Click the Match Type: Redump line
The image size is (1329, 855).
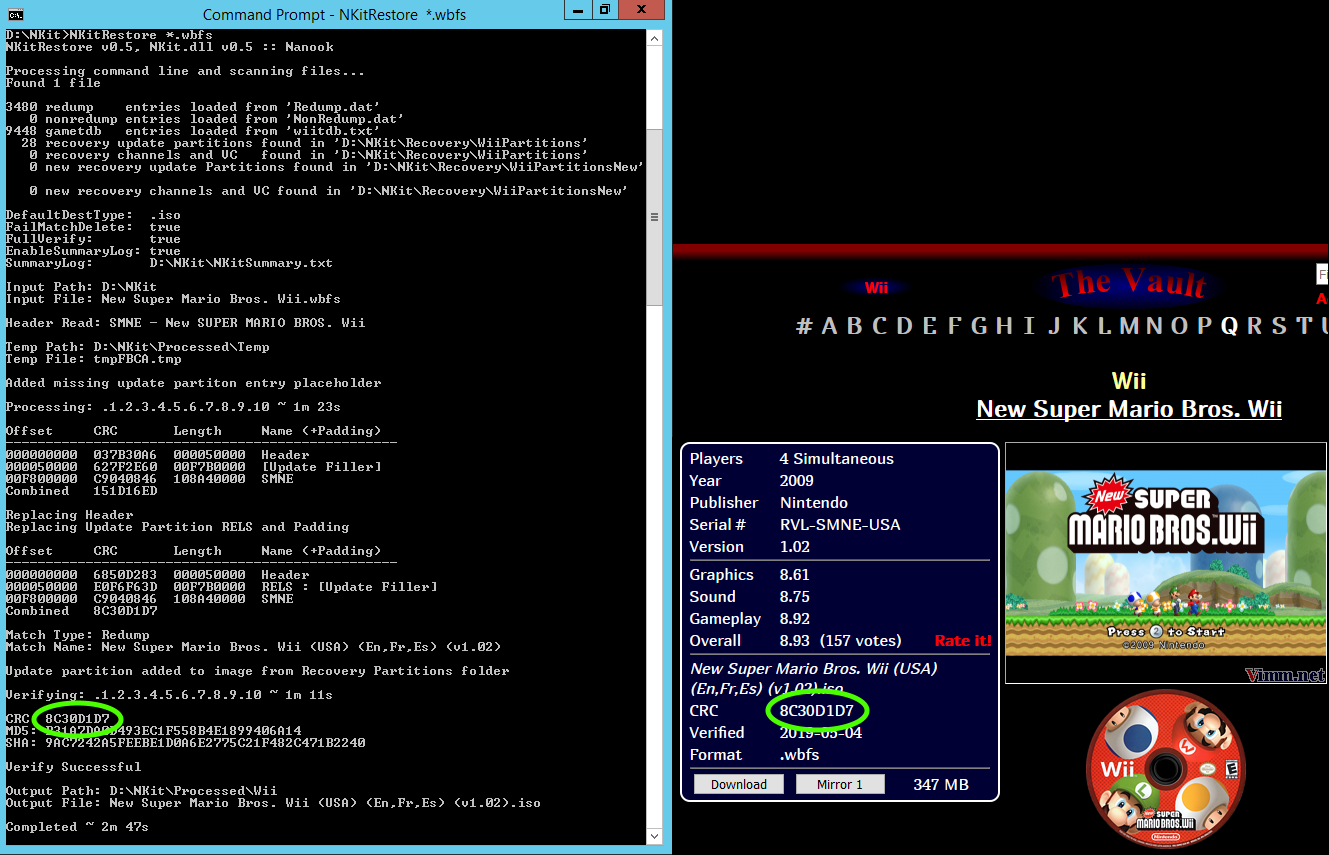click(77, 635)
